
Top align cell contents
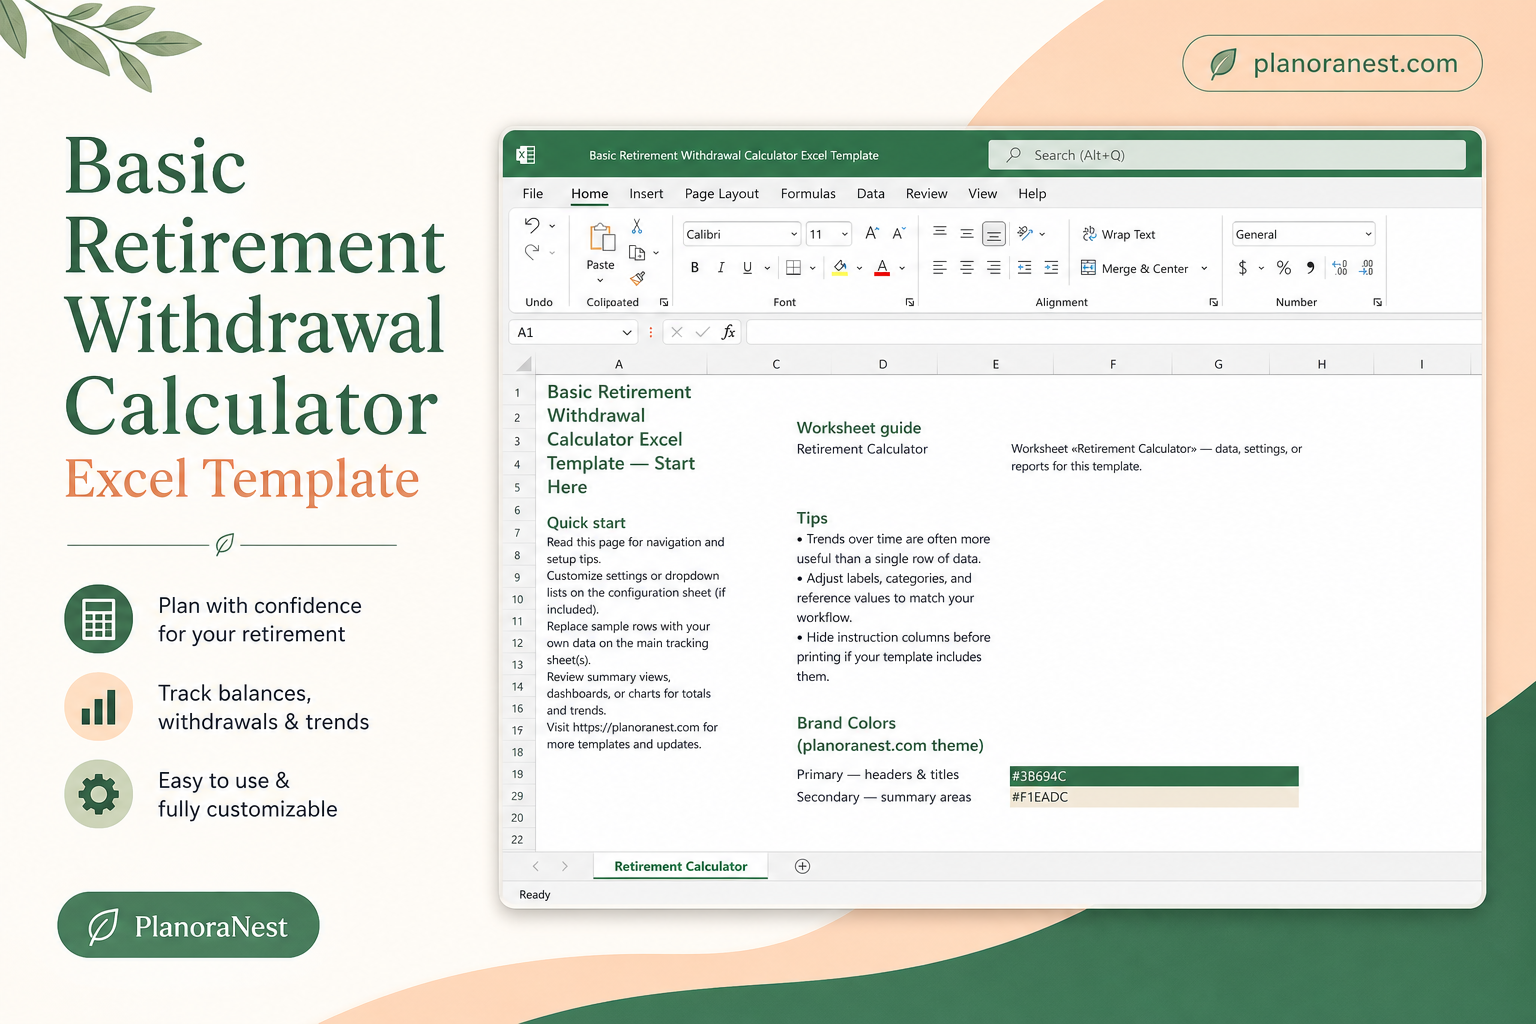pos(940,233)
